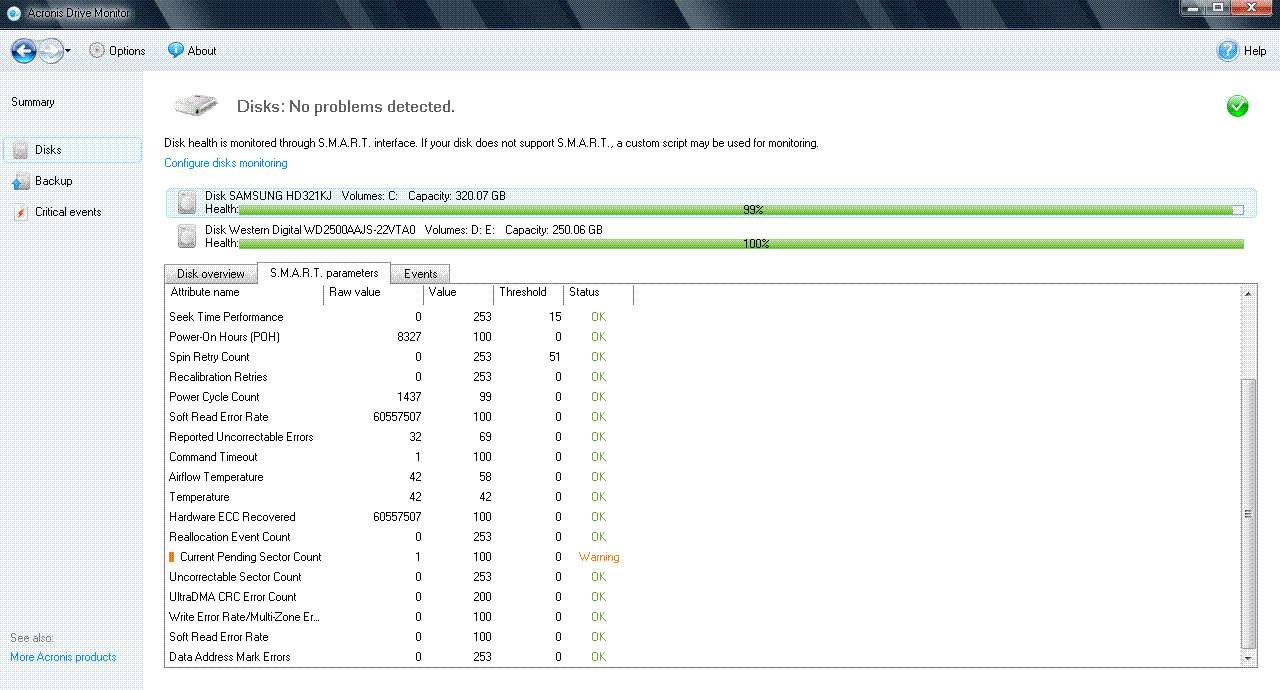Click the Disks: No problems detected heading
Screen dimensions: 1280x690
pos(345,106)
